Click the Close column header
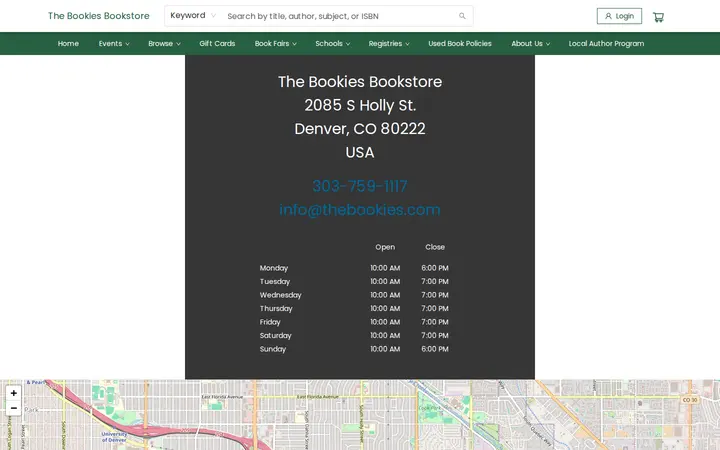The image size is (720, 450). pyautogui.click(x=435, y=247)
